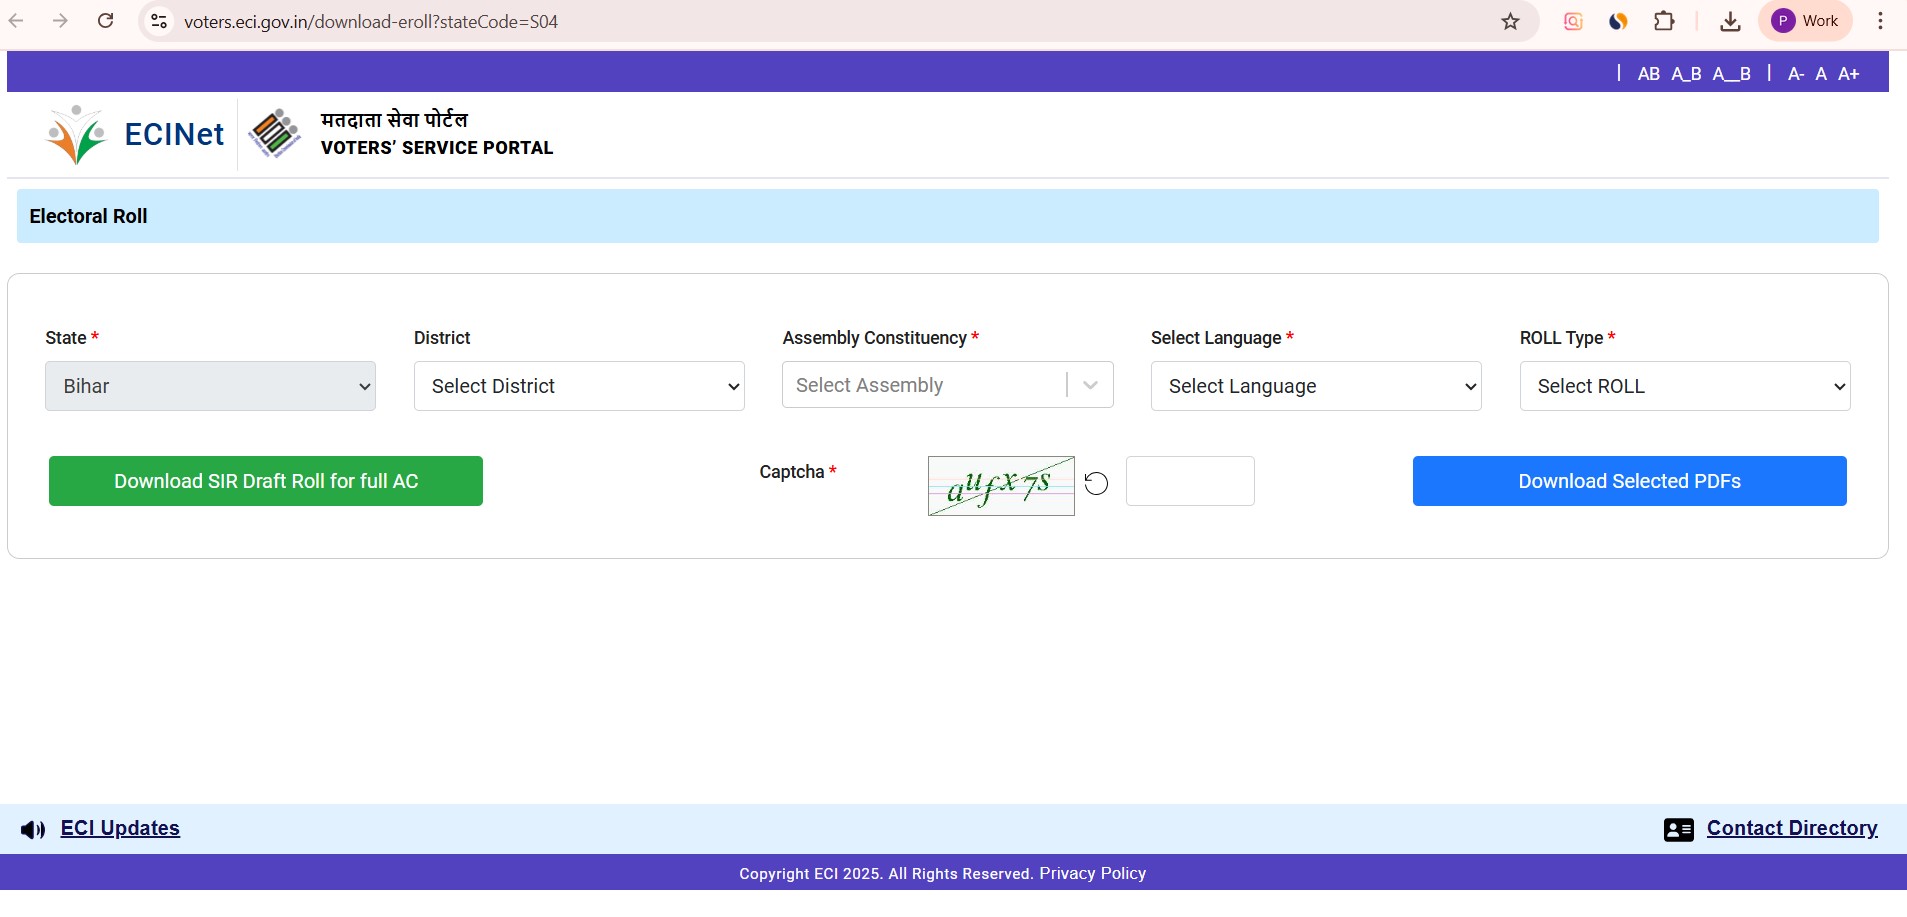Bookmark this page with star icon
The image size is (1907, 917).
tap(1510, 21)
